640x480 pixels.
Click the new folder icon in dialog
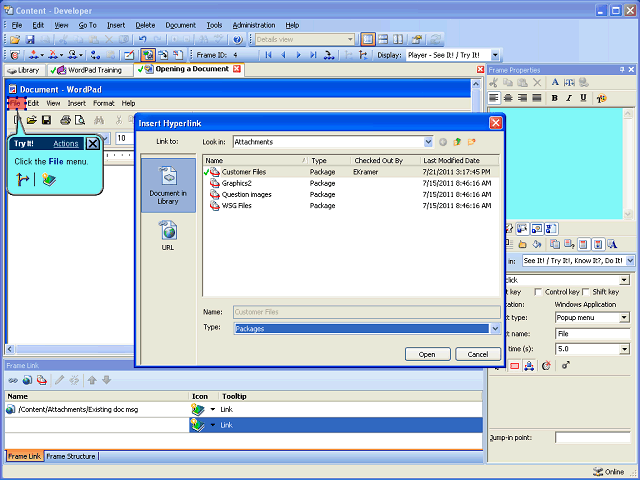pyautogui.click(x=471, y=142)
